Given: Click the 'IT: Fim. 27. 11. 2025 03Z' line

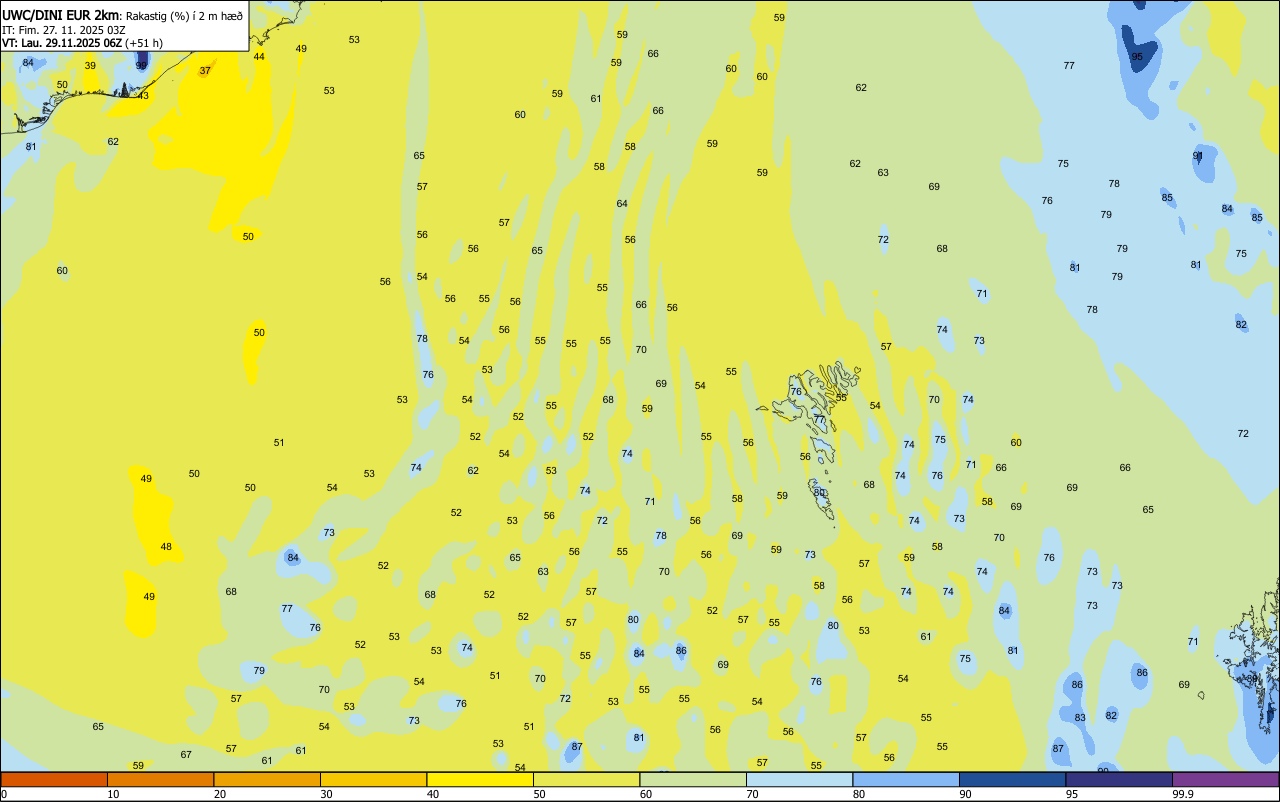Looking at the screenshot, I should click(63, 30).
